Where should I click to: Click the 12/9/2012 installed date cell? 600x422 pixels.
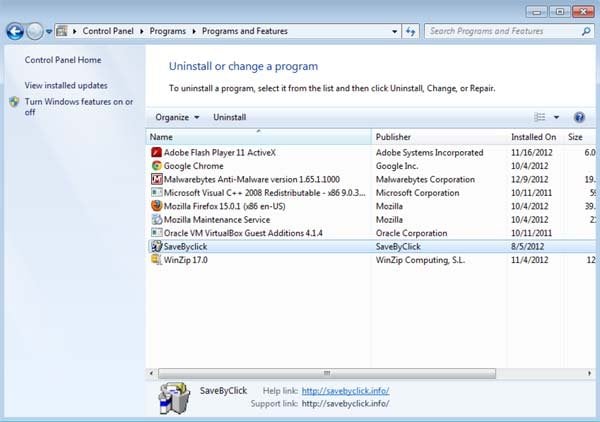(530, 179)
